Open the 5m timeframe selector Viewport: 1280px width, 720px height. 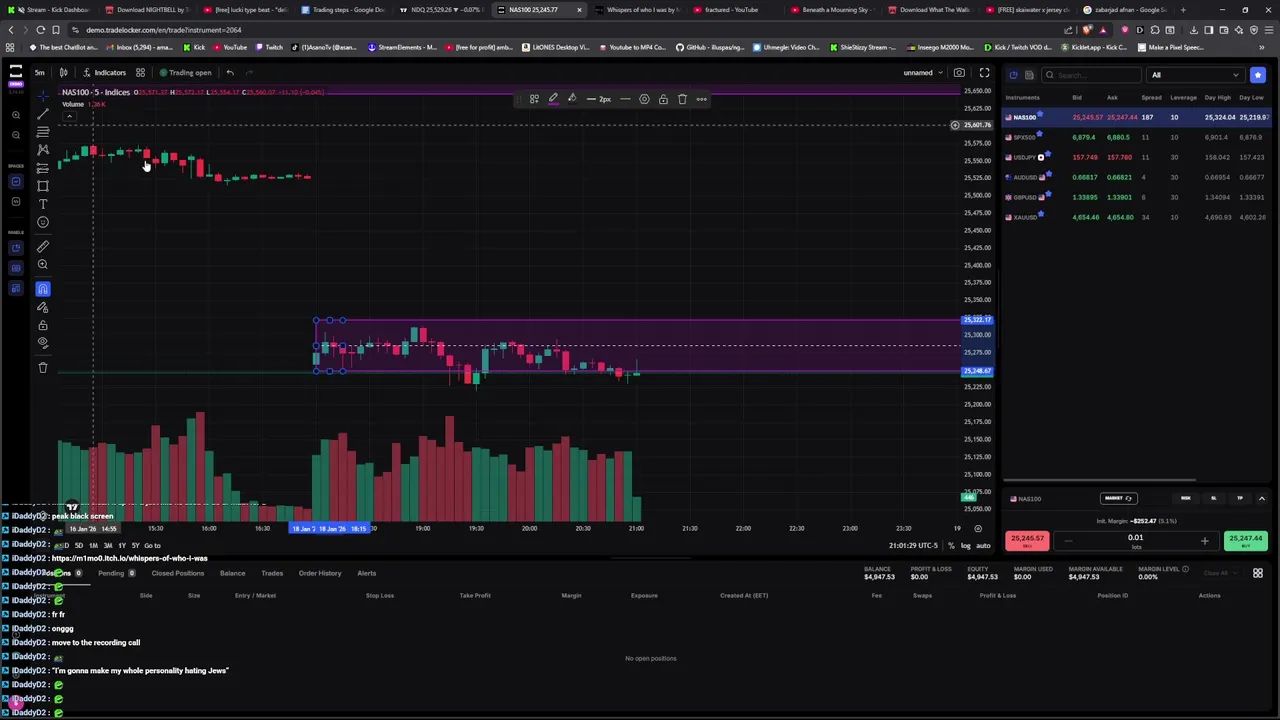pyautogui.click(x=39, y=72)
